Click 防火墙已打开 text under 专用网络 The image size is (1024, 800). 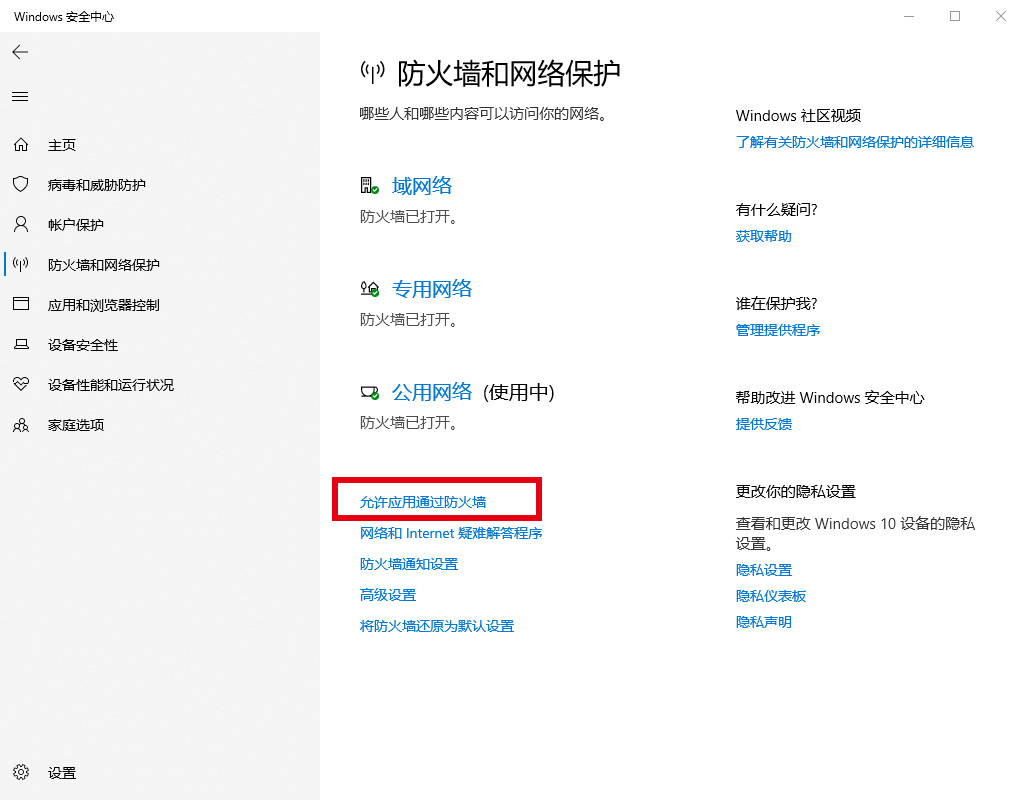pos(409,320)
